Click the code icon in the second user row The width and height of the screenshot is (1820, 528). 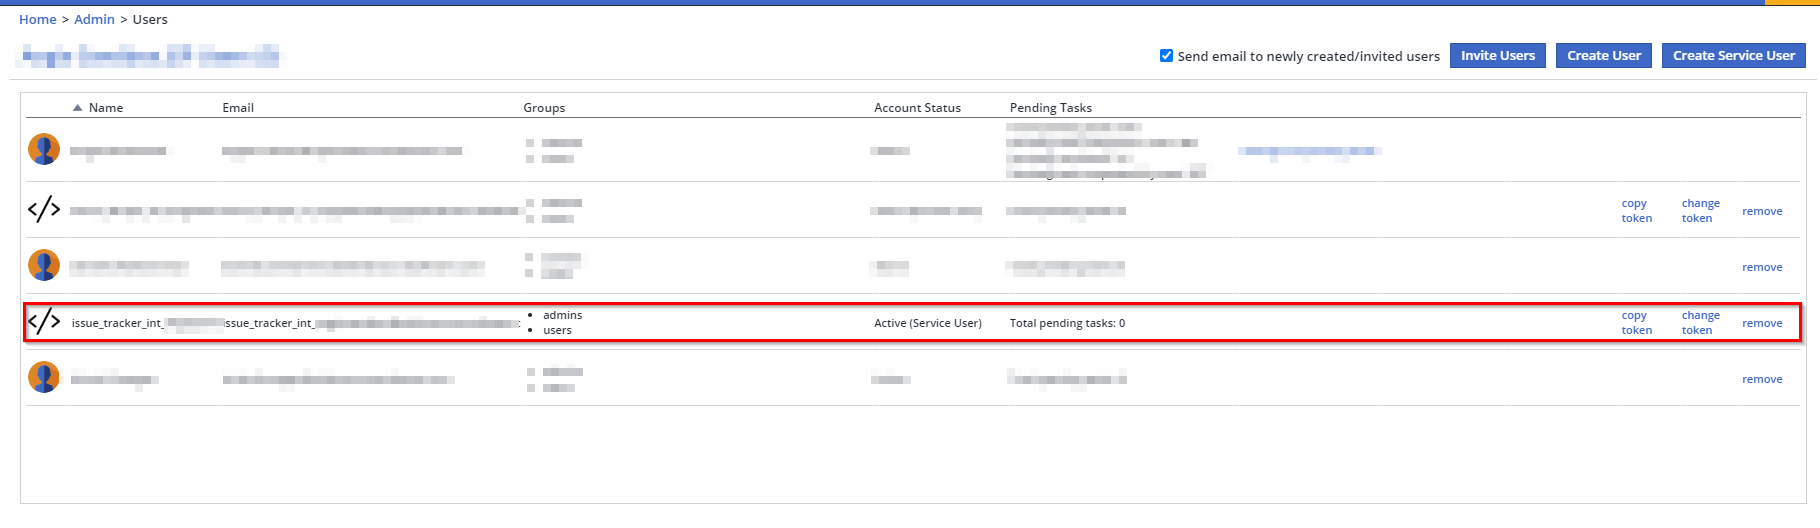point(44,209)
